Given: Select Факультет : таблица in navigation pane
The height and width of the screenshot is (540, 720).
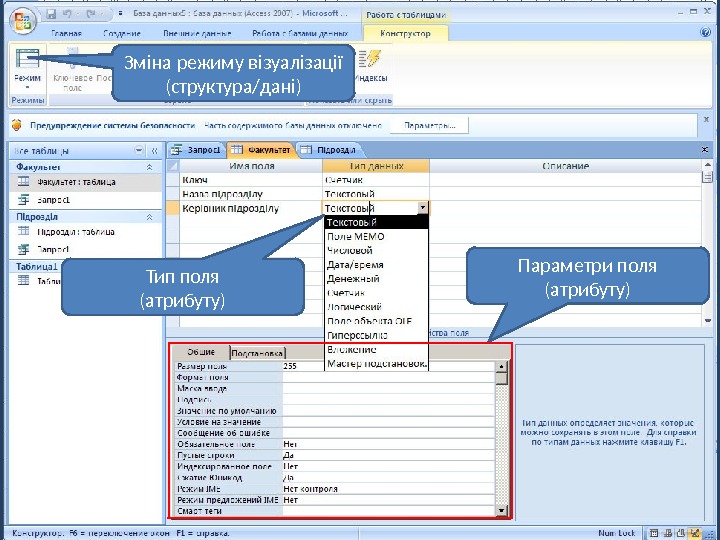Looking at the screenshot, I should pos(85,182).
